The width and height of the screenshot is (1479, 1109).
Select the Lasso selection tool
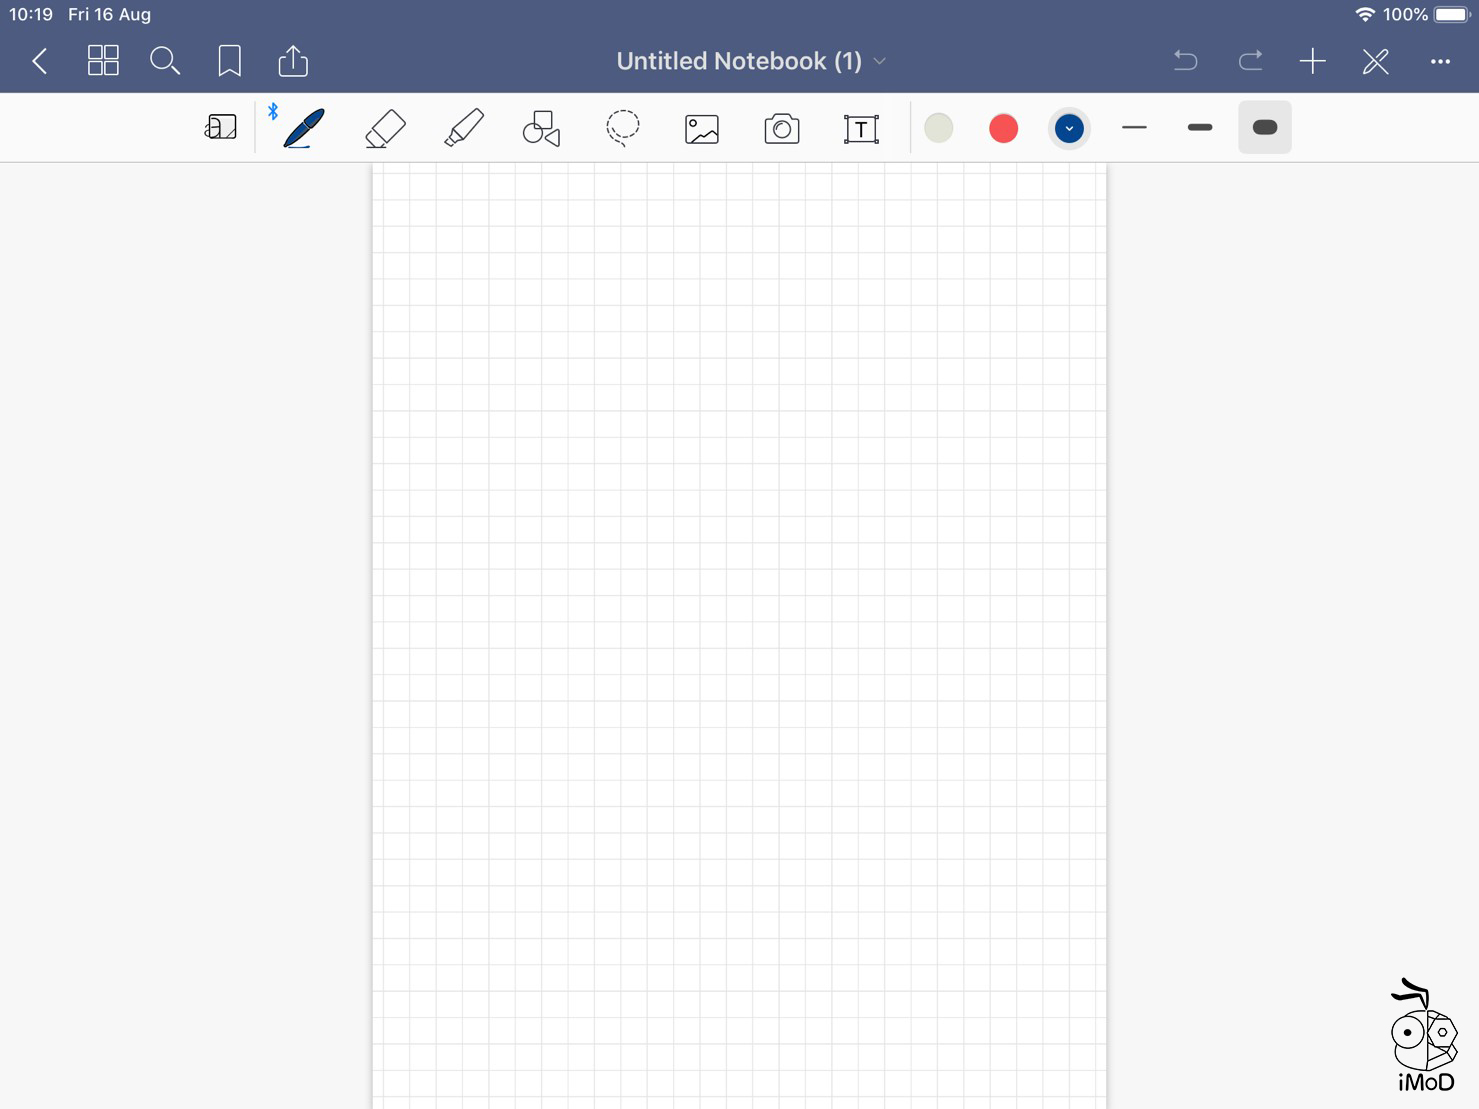point(622,127)
